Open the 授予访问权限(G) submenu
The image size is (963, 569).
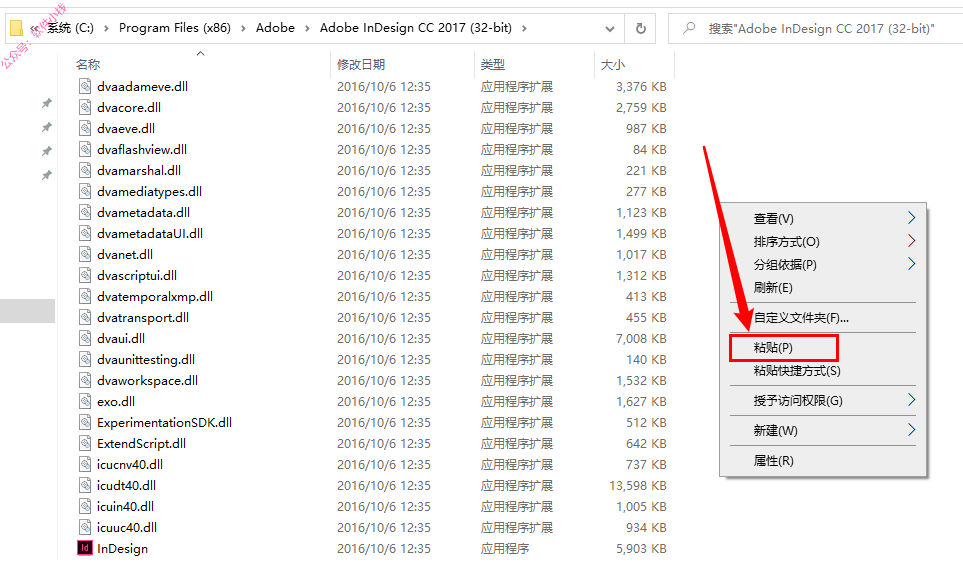click(x=823, y=401)
